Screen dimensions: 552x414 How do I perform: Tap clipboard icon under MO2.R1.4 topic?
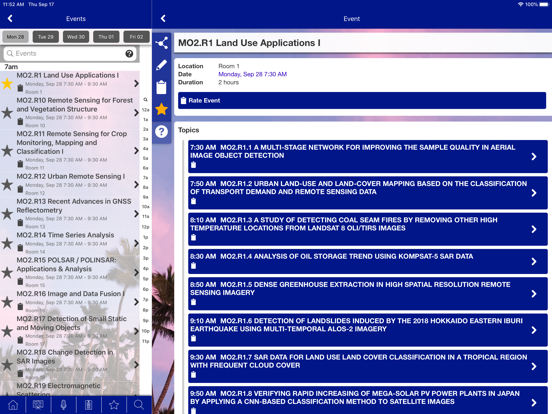pos(193,266)
